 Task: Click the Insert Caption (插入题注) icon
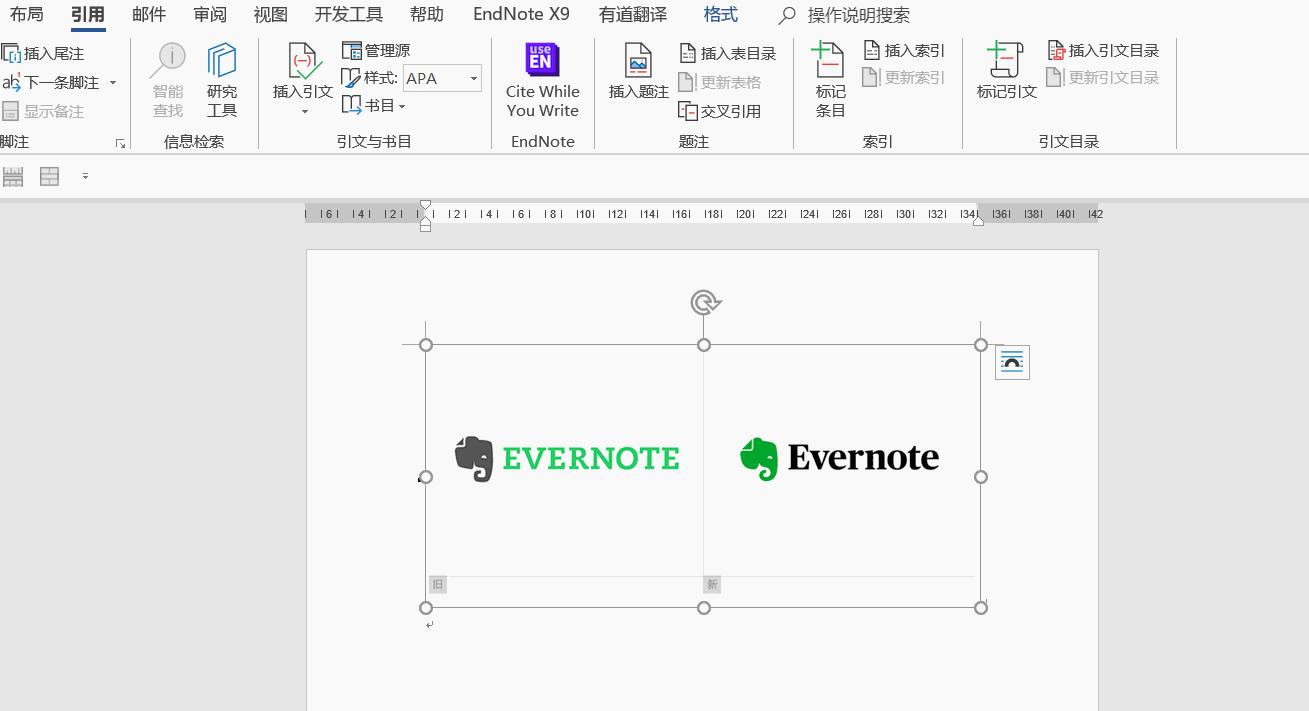point(638,62)
